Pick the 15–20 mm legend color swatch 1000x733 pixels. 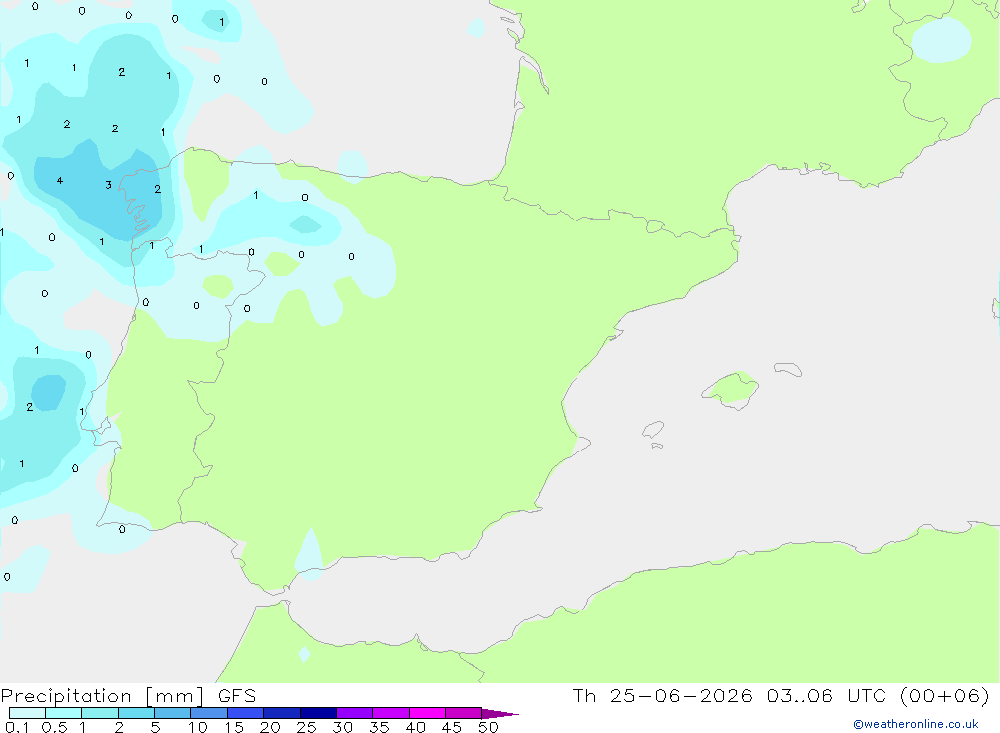[x=246, y=713]
